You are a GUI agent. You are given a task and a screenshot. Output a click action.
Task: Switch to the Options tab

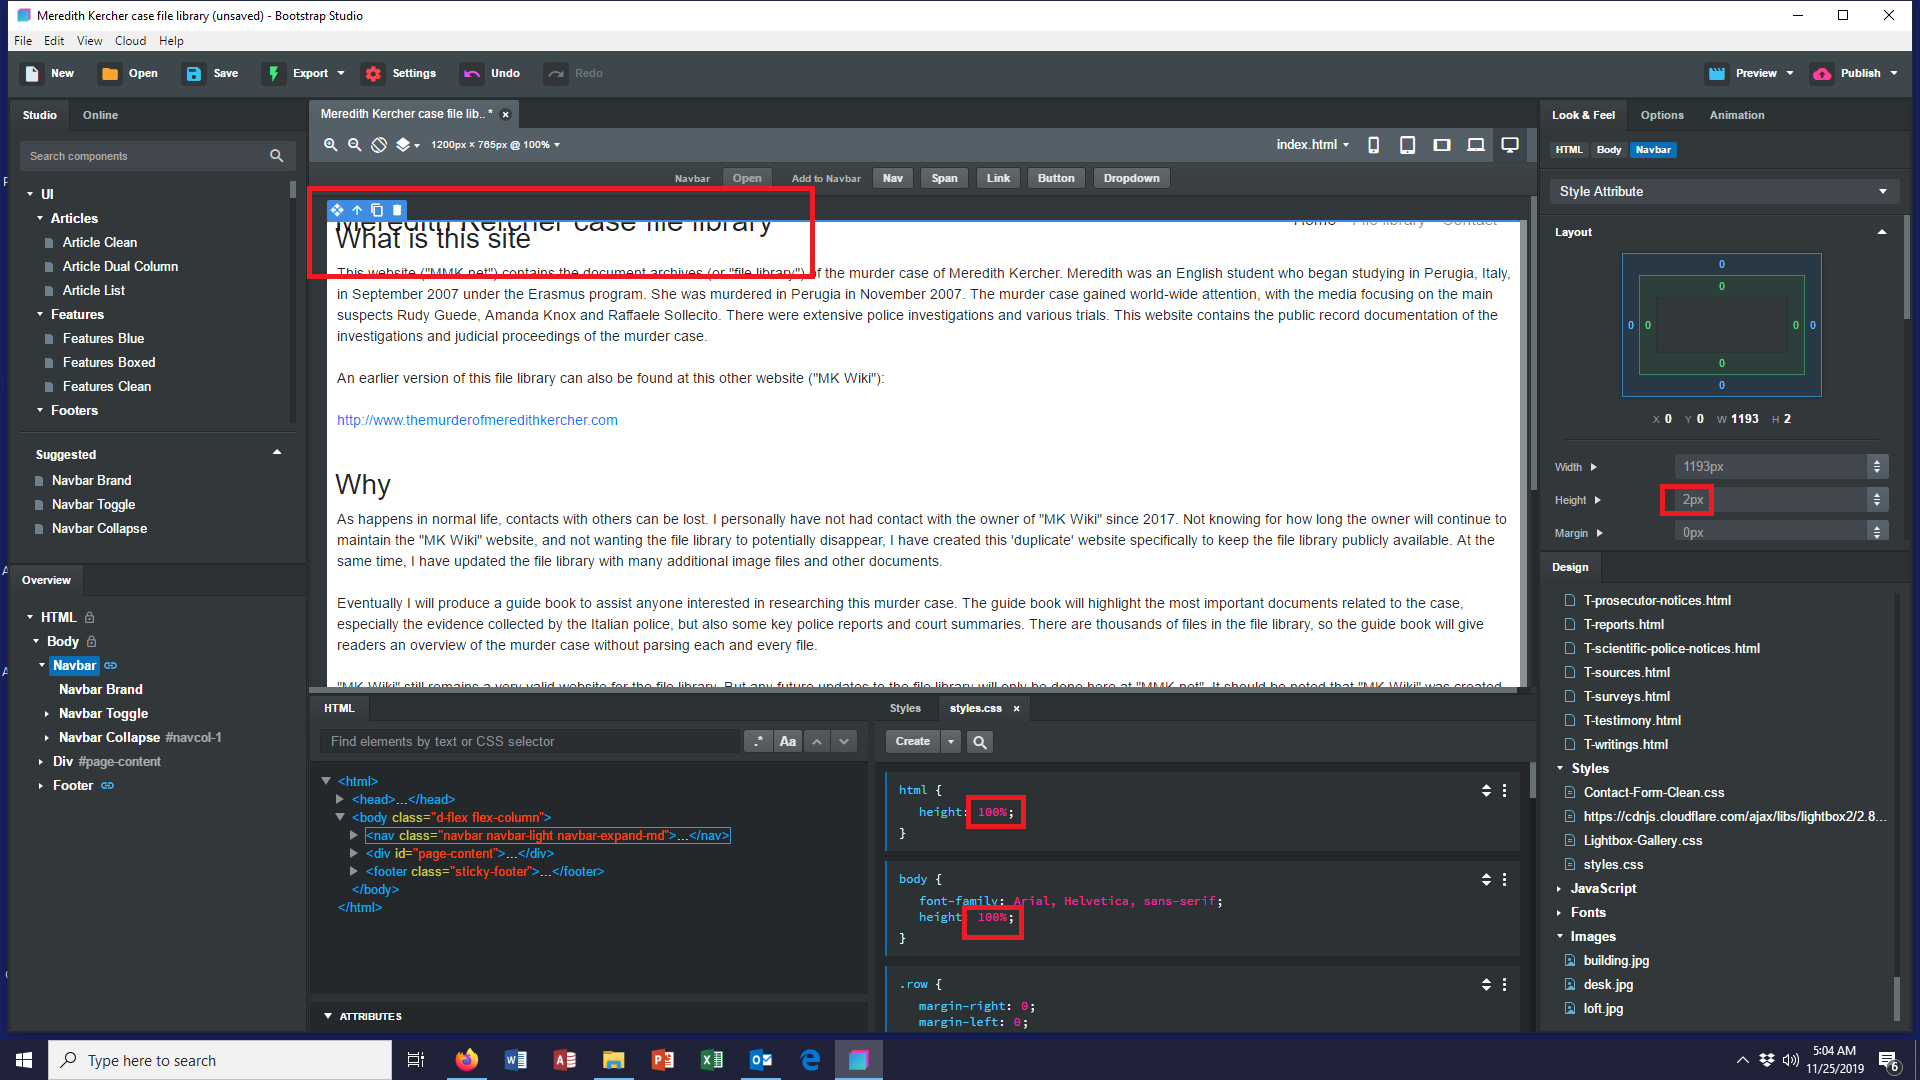point(1662,115)
